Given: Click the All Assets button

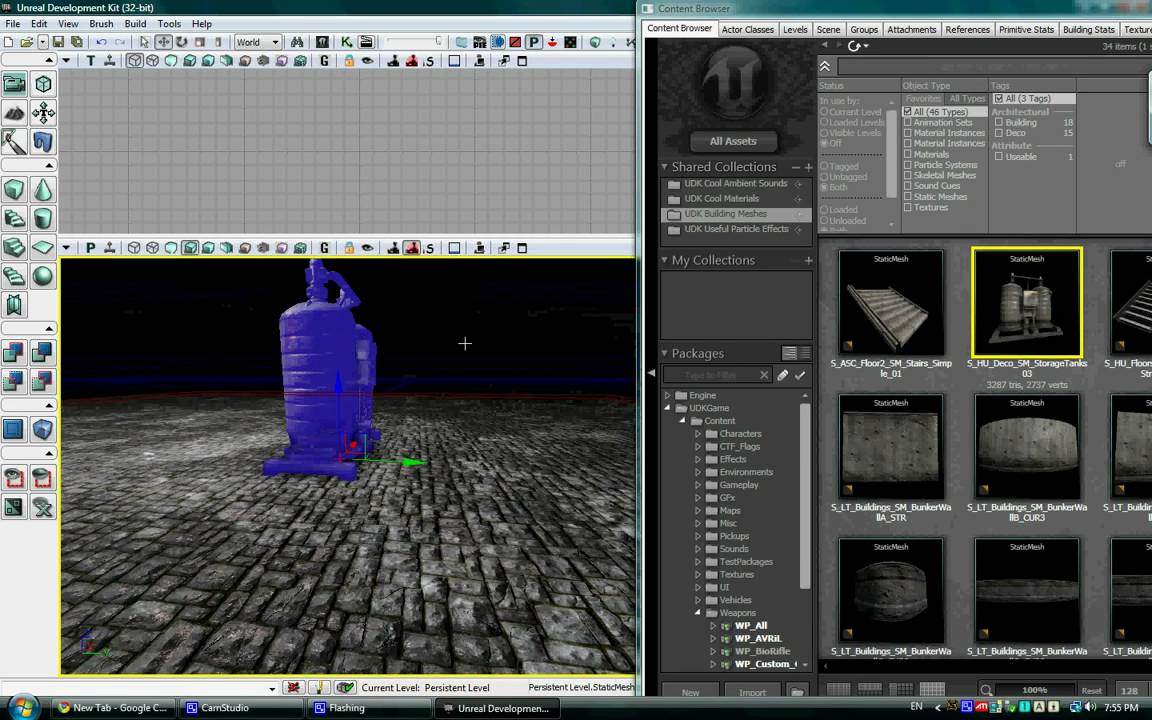Looking at the screenshot, I should pyautogui.click(x=732, y=141).
